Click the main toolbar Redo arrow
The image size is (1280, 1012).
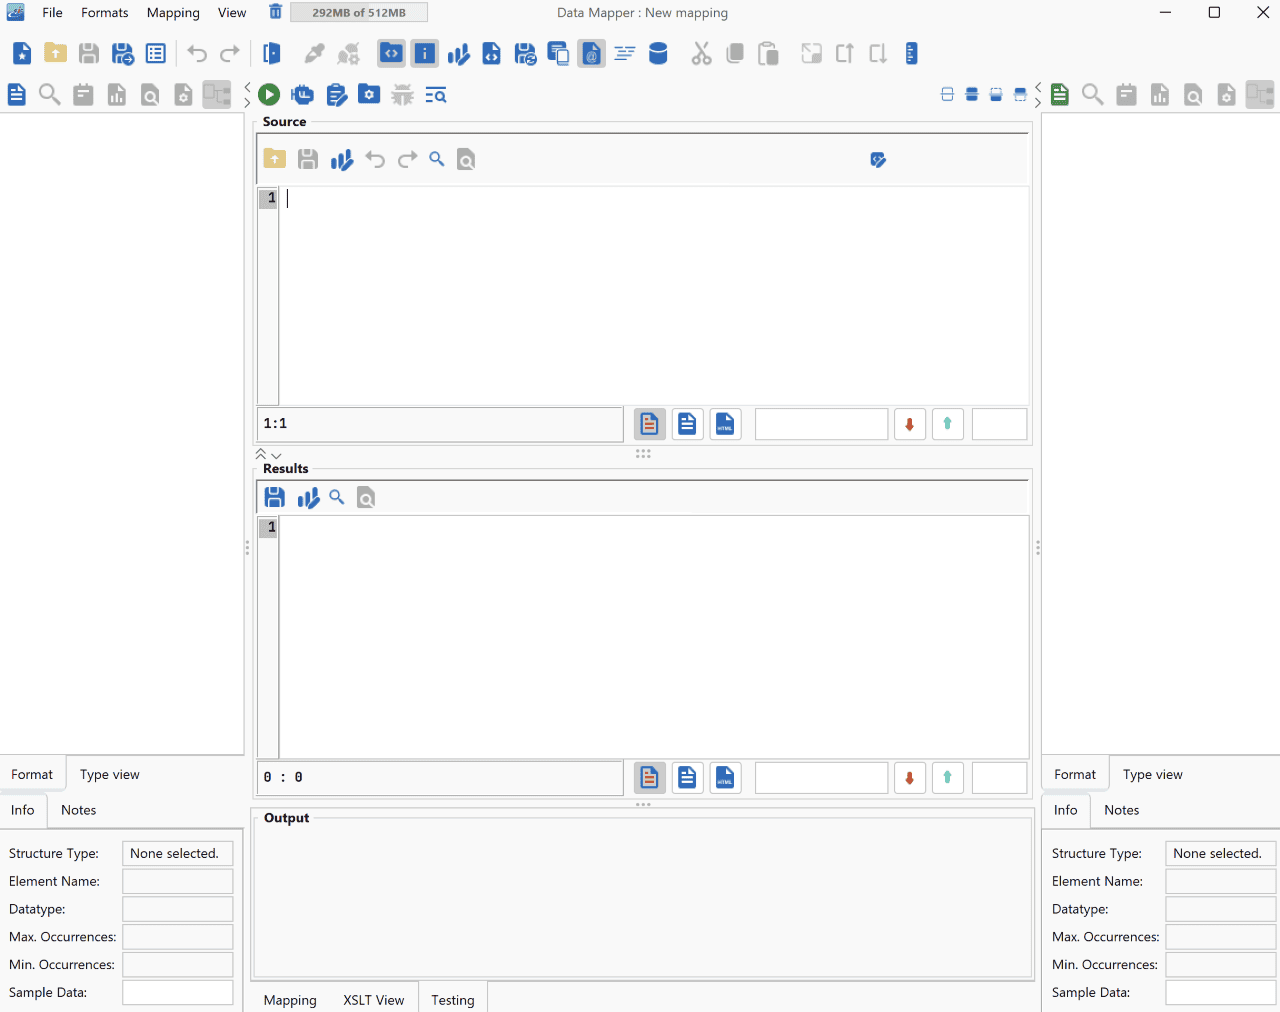coord(230,54)
